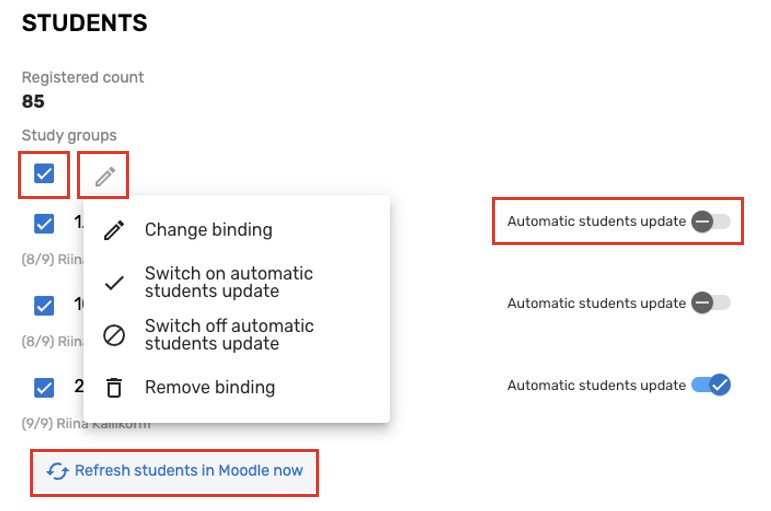This screenshot has height=511, width=771.
Task: Uncheck the third study group checkbox
Action: point(44,386)
